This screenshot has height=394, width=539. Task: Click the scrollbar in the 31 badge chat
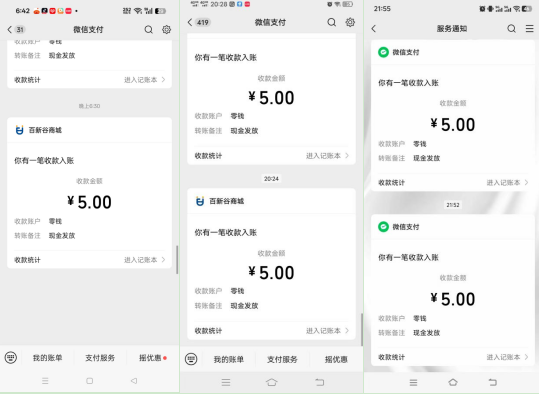177,260
